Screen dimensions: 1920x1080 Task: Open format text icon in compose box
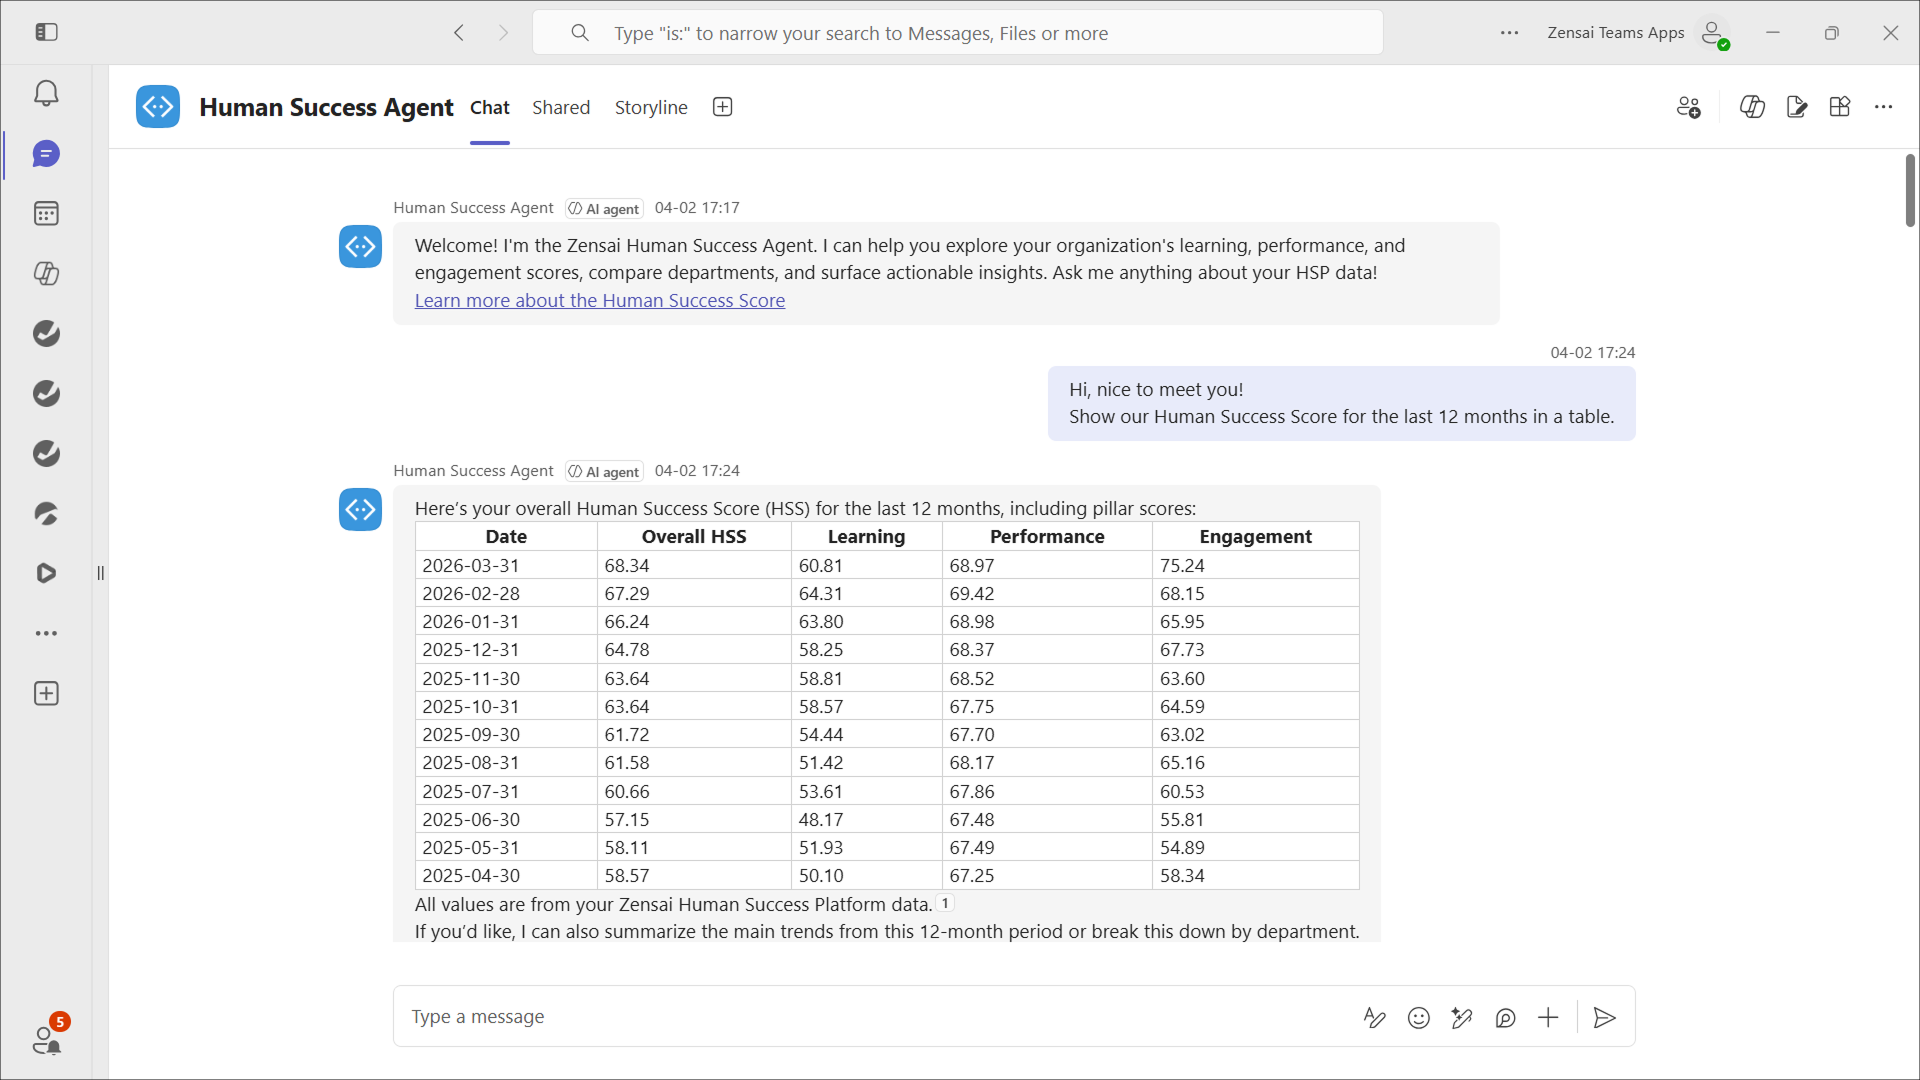[1374, 1018]
